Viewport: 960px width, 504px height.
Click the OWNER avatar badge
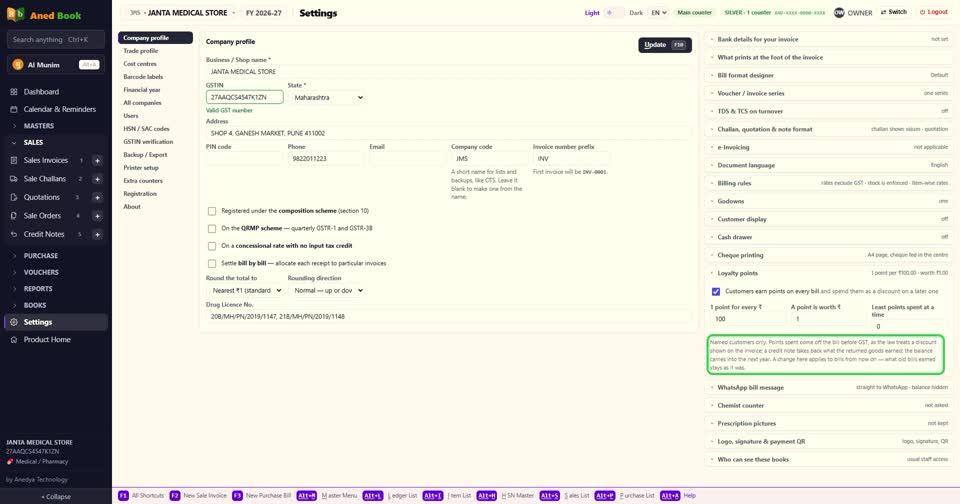click(x=839, y=12)
